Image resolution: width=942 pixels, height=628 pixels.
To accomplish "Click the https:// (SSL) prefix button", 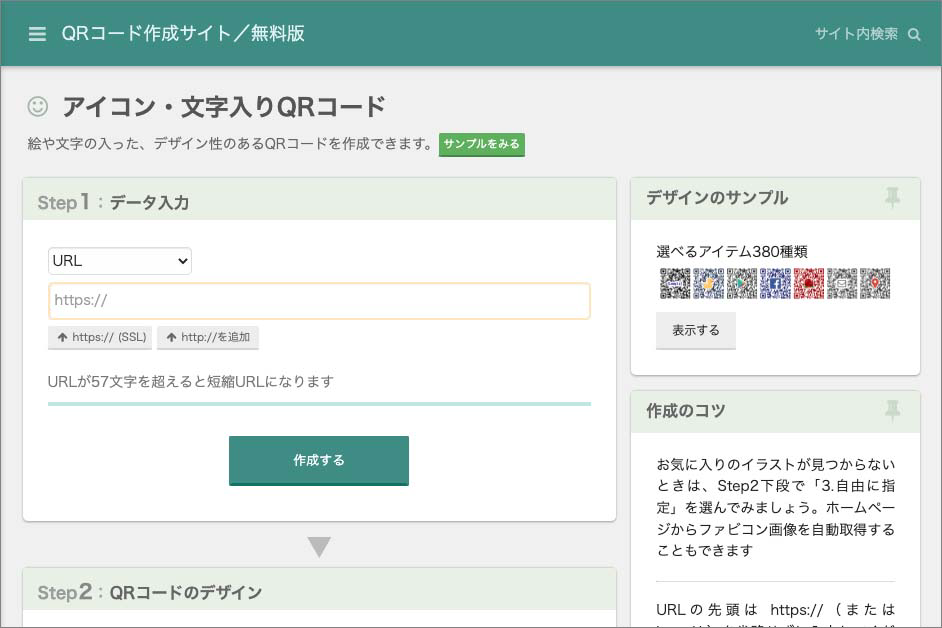I will point(99,337).
